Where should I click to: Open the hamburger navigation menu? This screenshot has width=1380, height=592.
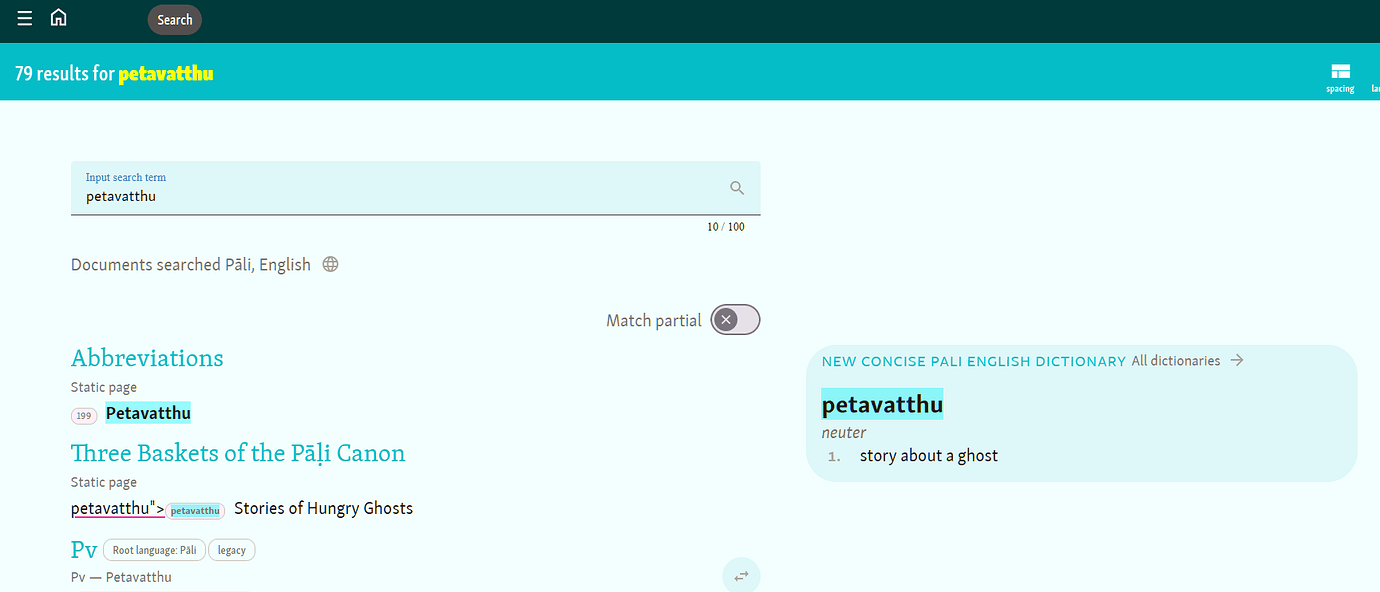coord(24,17)
